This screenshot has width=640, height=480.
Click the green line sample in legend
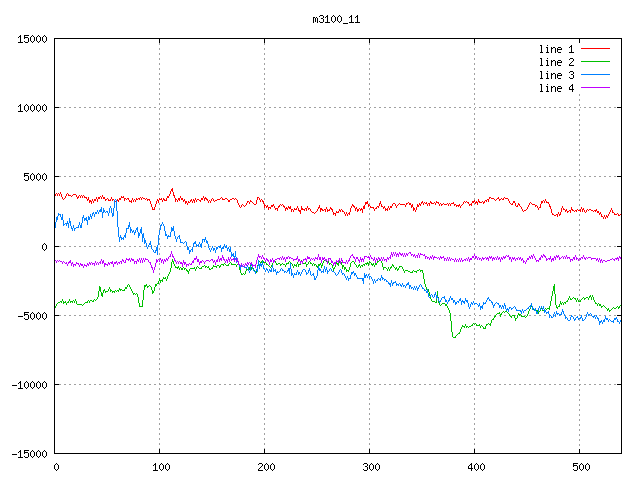[596, 62]
